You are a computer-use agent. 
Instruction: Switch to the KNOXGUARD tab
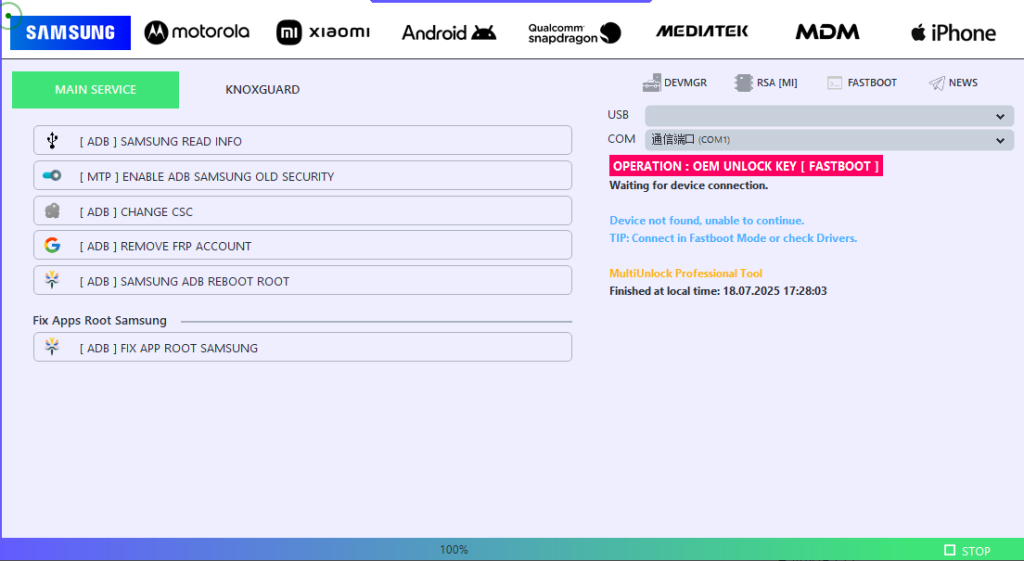coord(263,89)
